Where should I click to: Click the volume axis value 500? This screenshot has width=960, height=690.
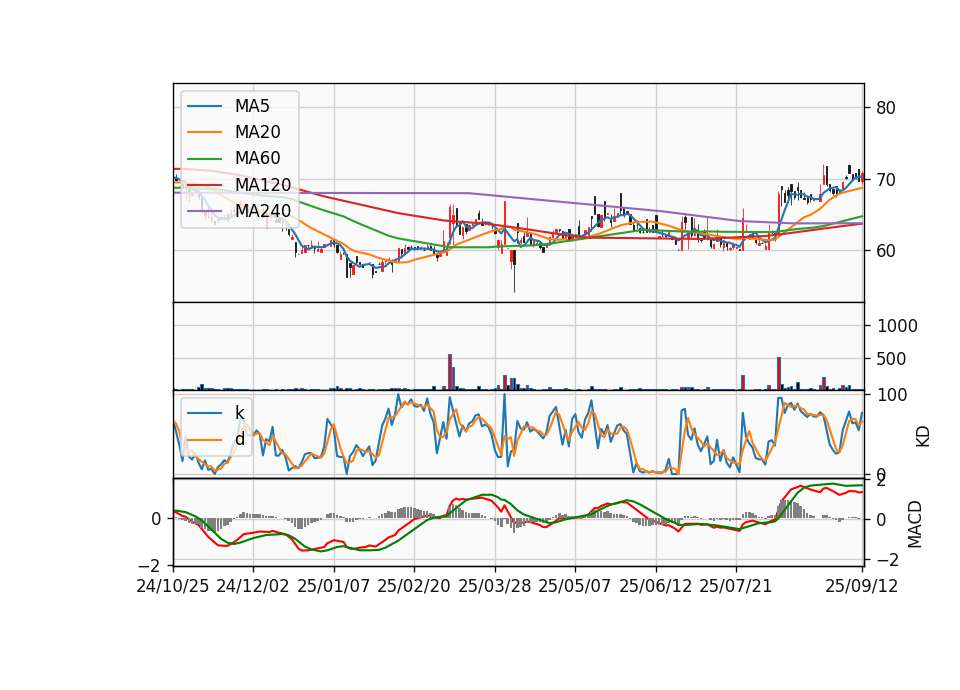coord(891,359)
